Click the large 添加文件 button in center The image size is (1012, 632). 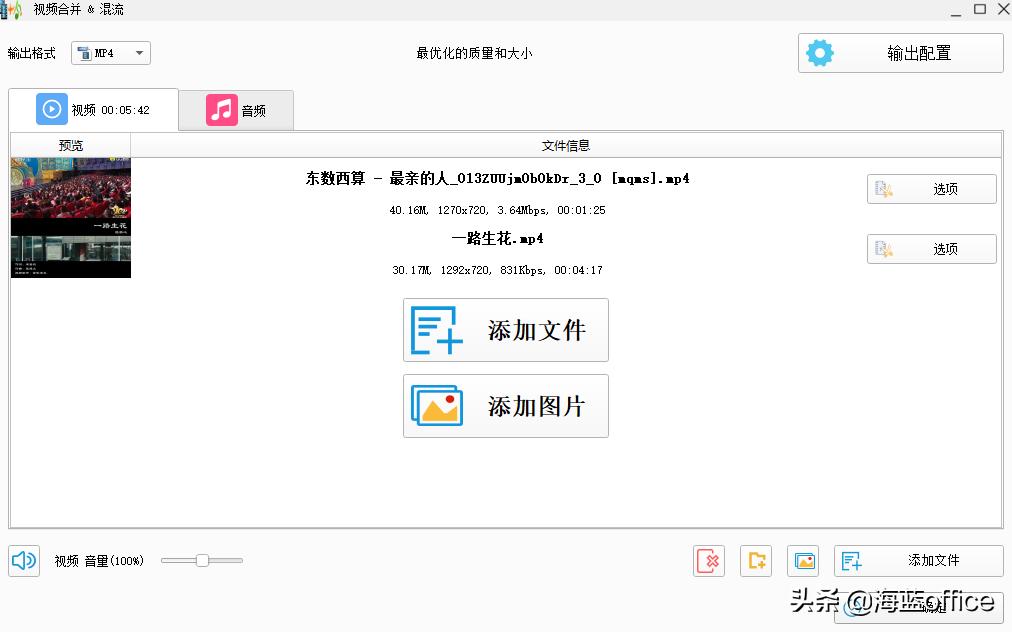tap(506, 330)
